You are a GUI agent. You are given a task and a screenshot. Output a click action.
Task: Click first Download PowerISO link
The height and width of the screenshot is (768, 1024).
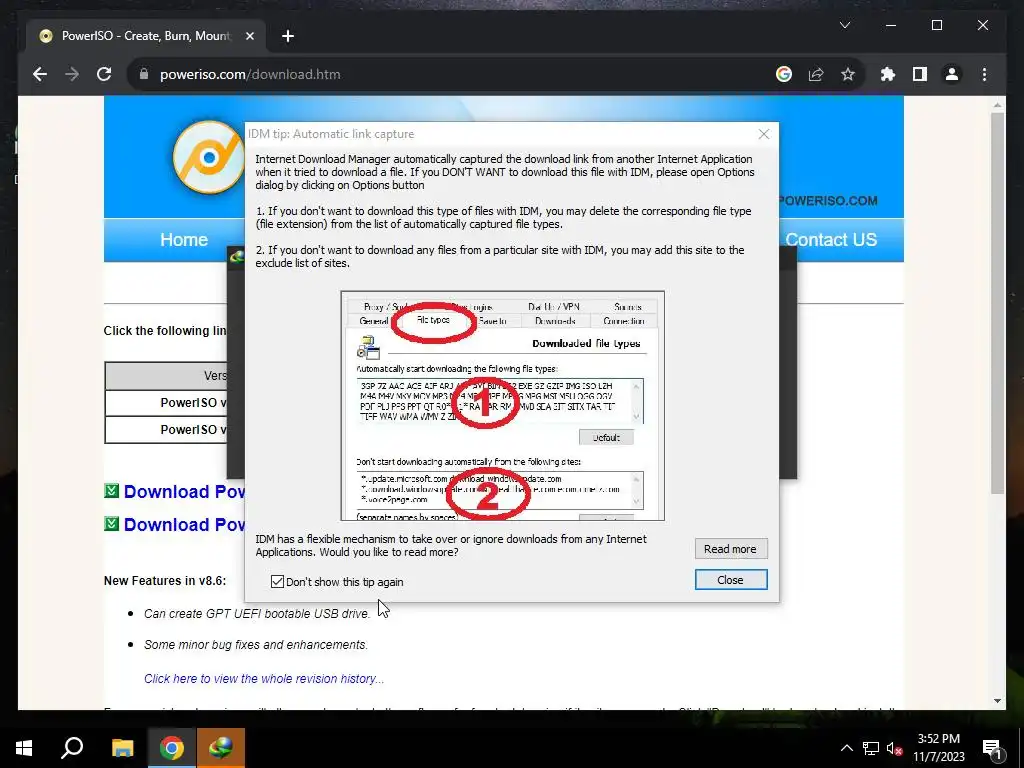[184, 492]
